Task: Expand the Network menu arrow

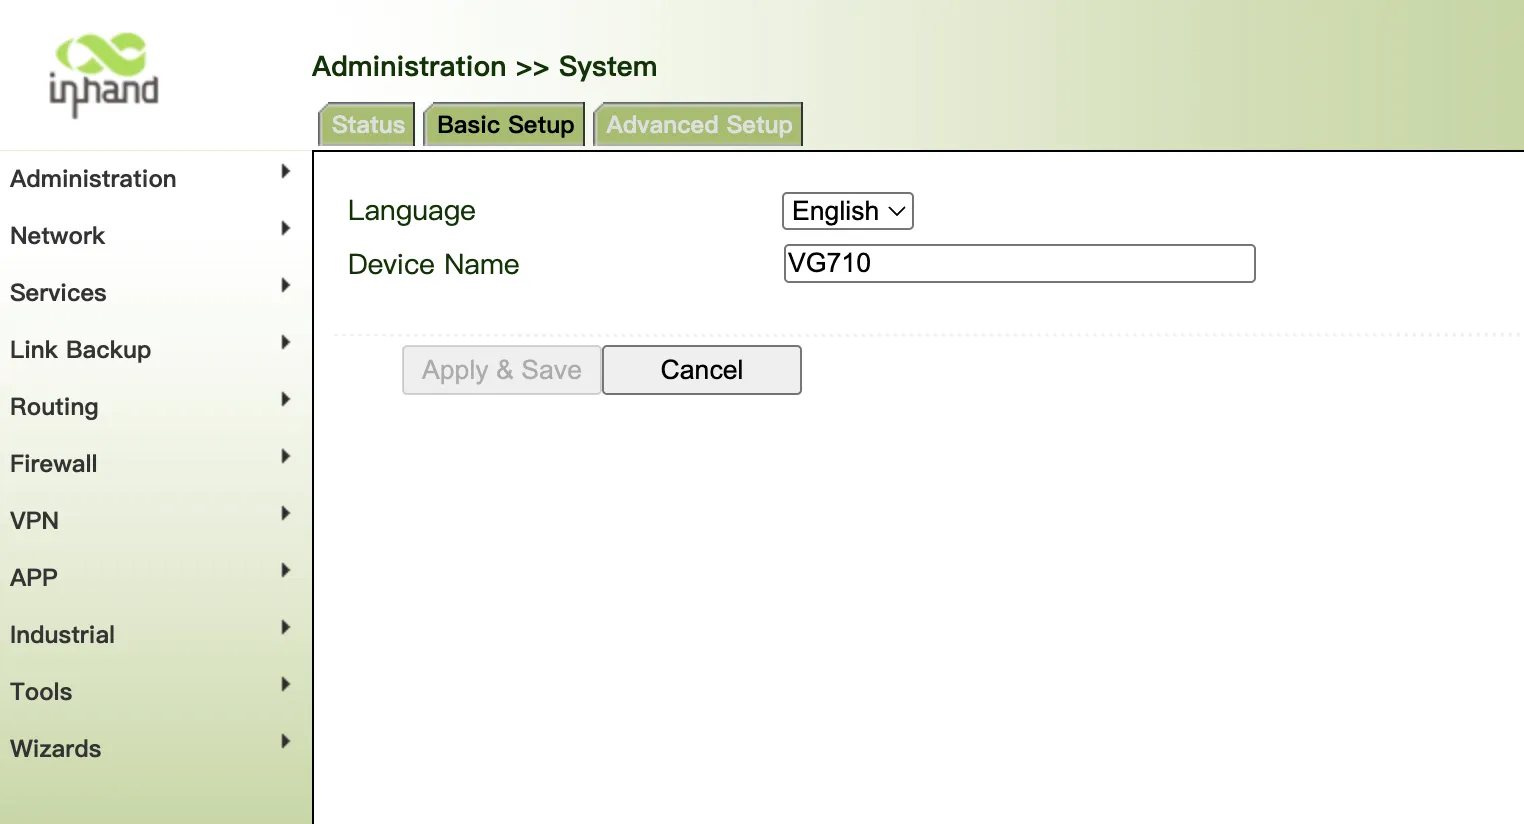Action: click(x=286, y=228)
